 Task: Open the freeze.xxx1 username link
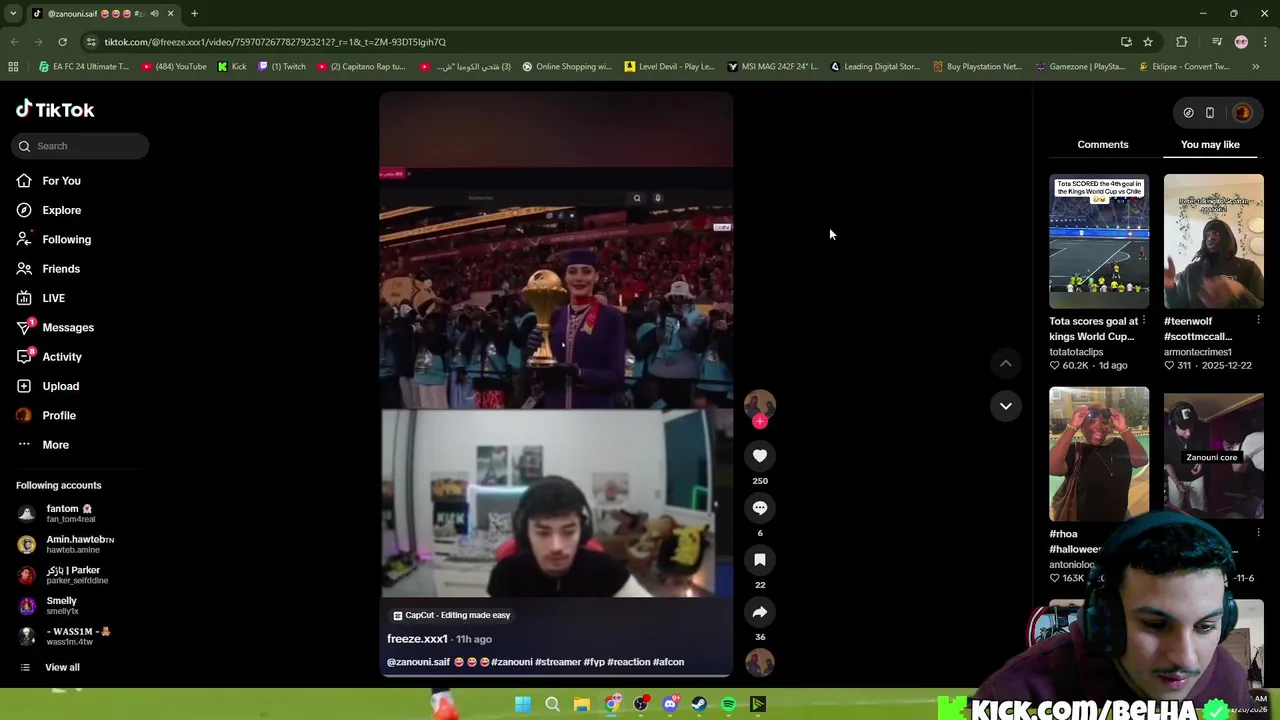tap(417, 639)
